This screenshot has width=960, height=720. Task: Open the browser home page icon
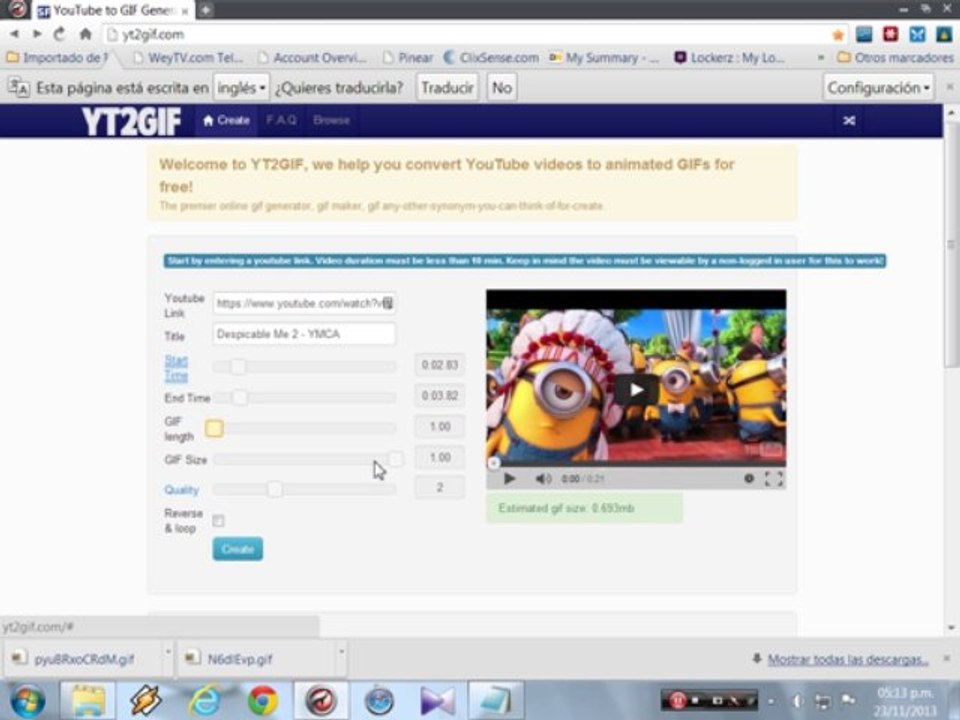click(85, 34)
